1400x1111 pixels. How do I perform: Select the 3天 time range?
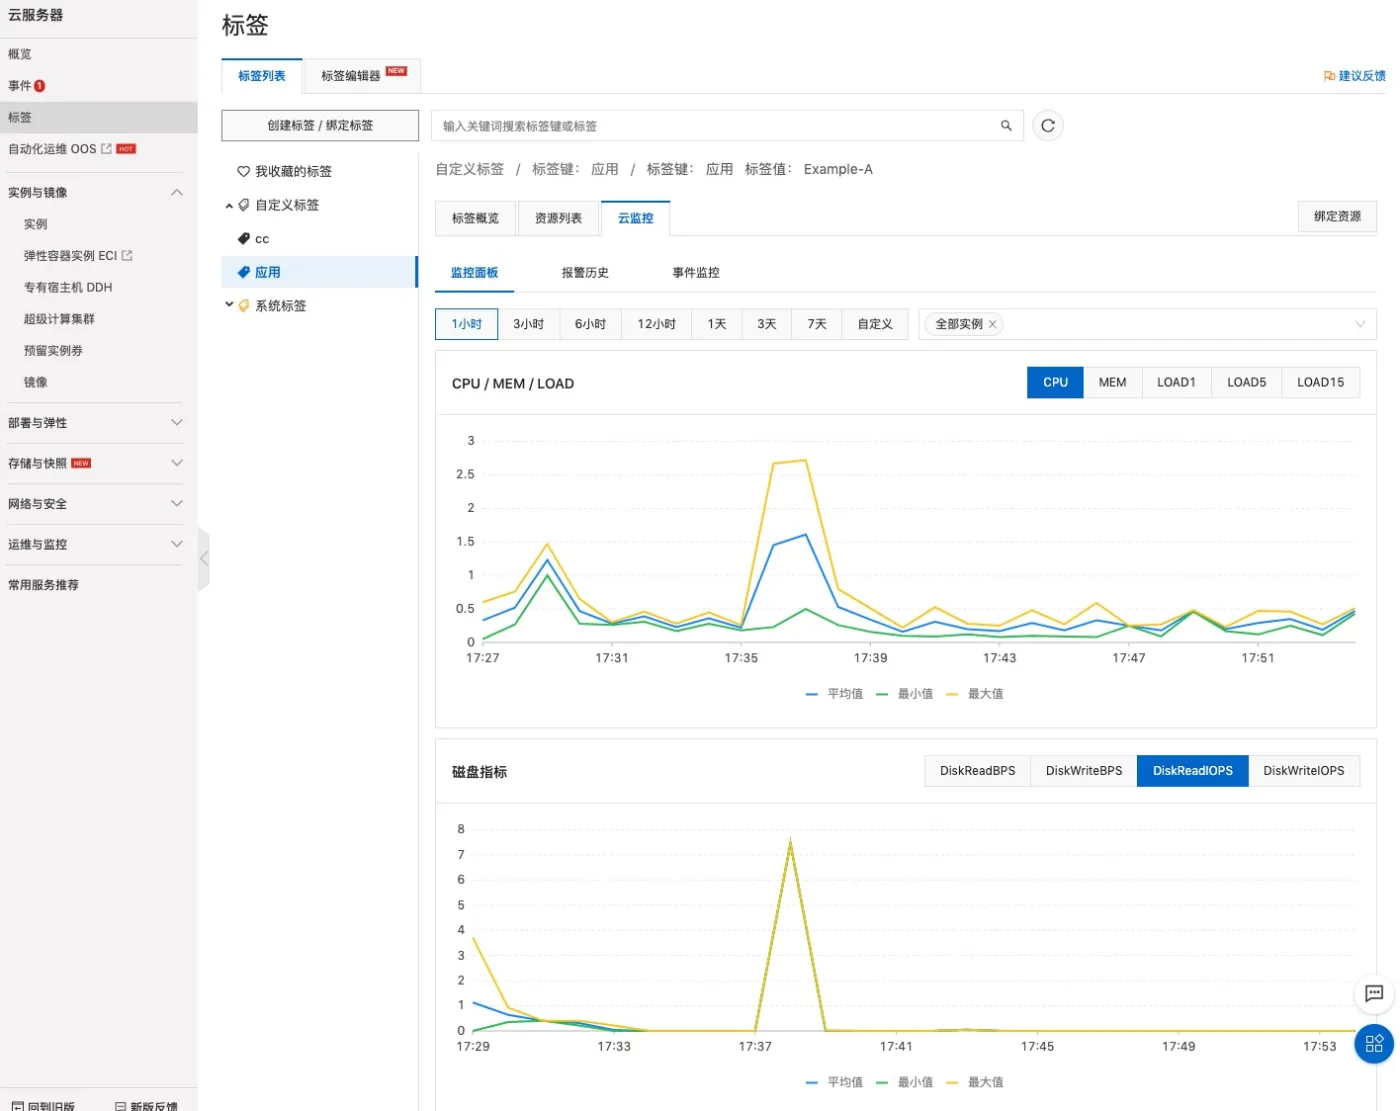click(x=767, y=324)
